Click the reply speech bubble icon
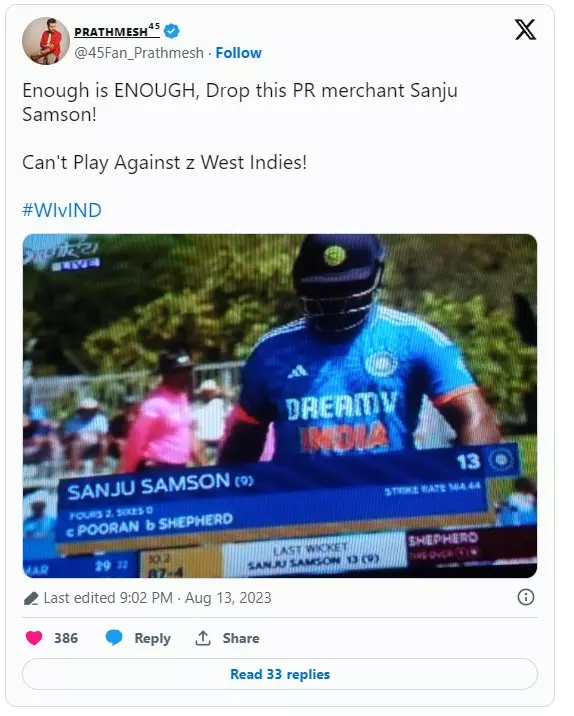The width and height of the screenshot is (574, 716). pos(114,637)
